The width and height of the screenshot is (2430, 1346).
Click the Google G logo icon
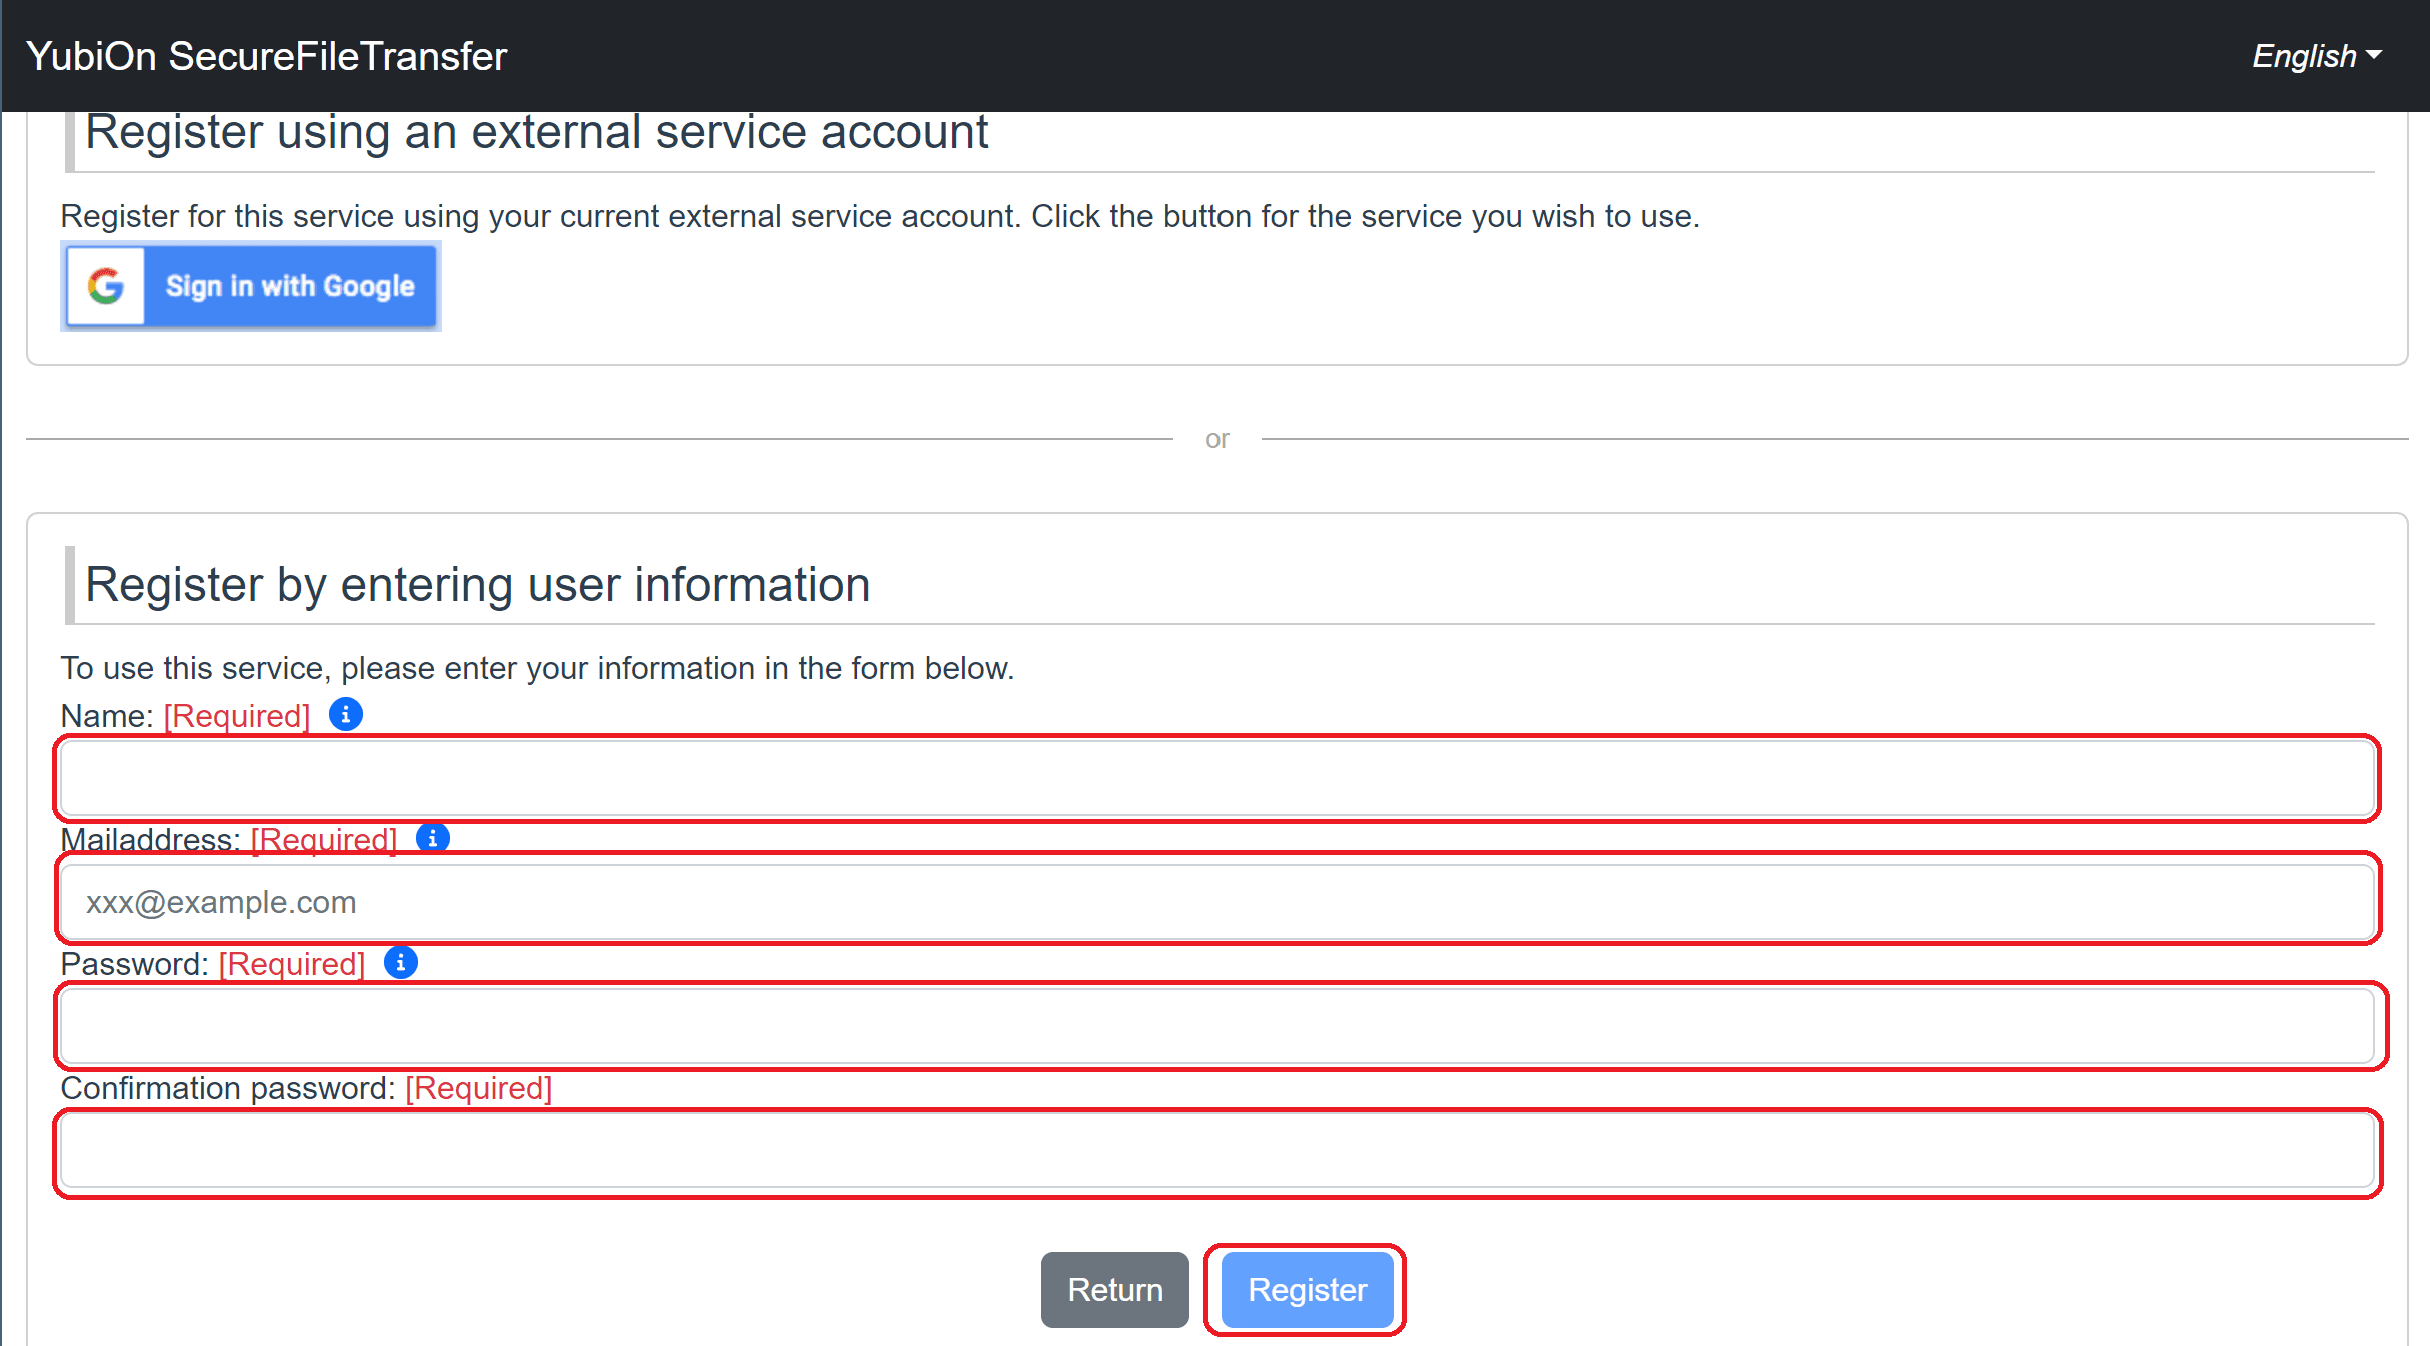(x=106, y=286)
